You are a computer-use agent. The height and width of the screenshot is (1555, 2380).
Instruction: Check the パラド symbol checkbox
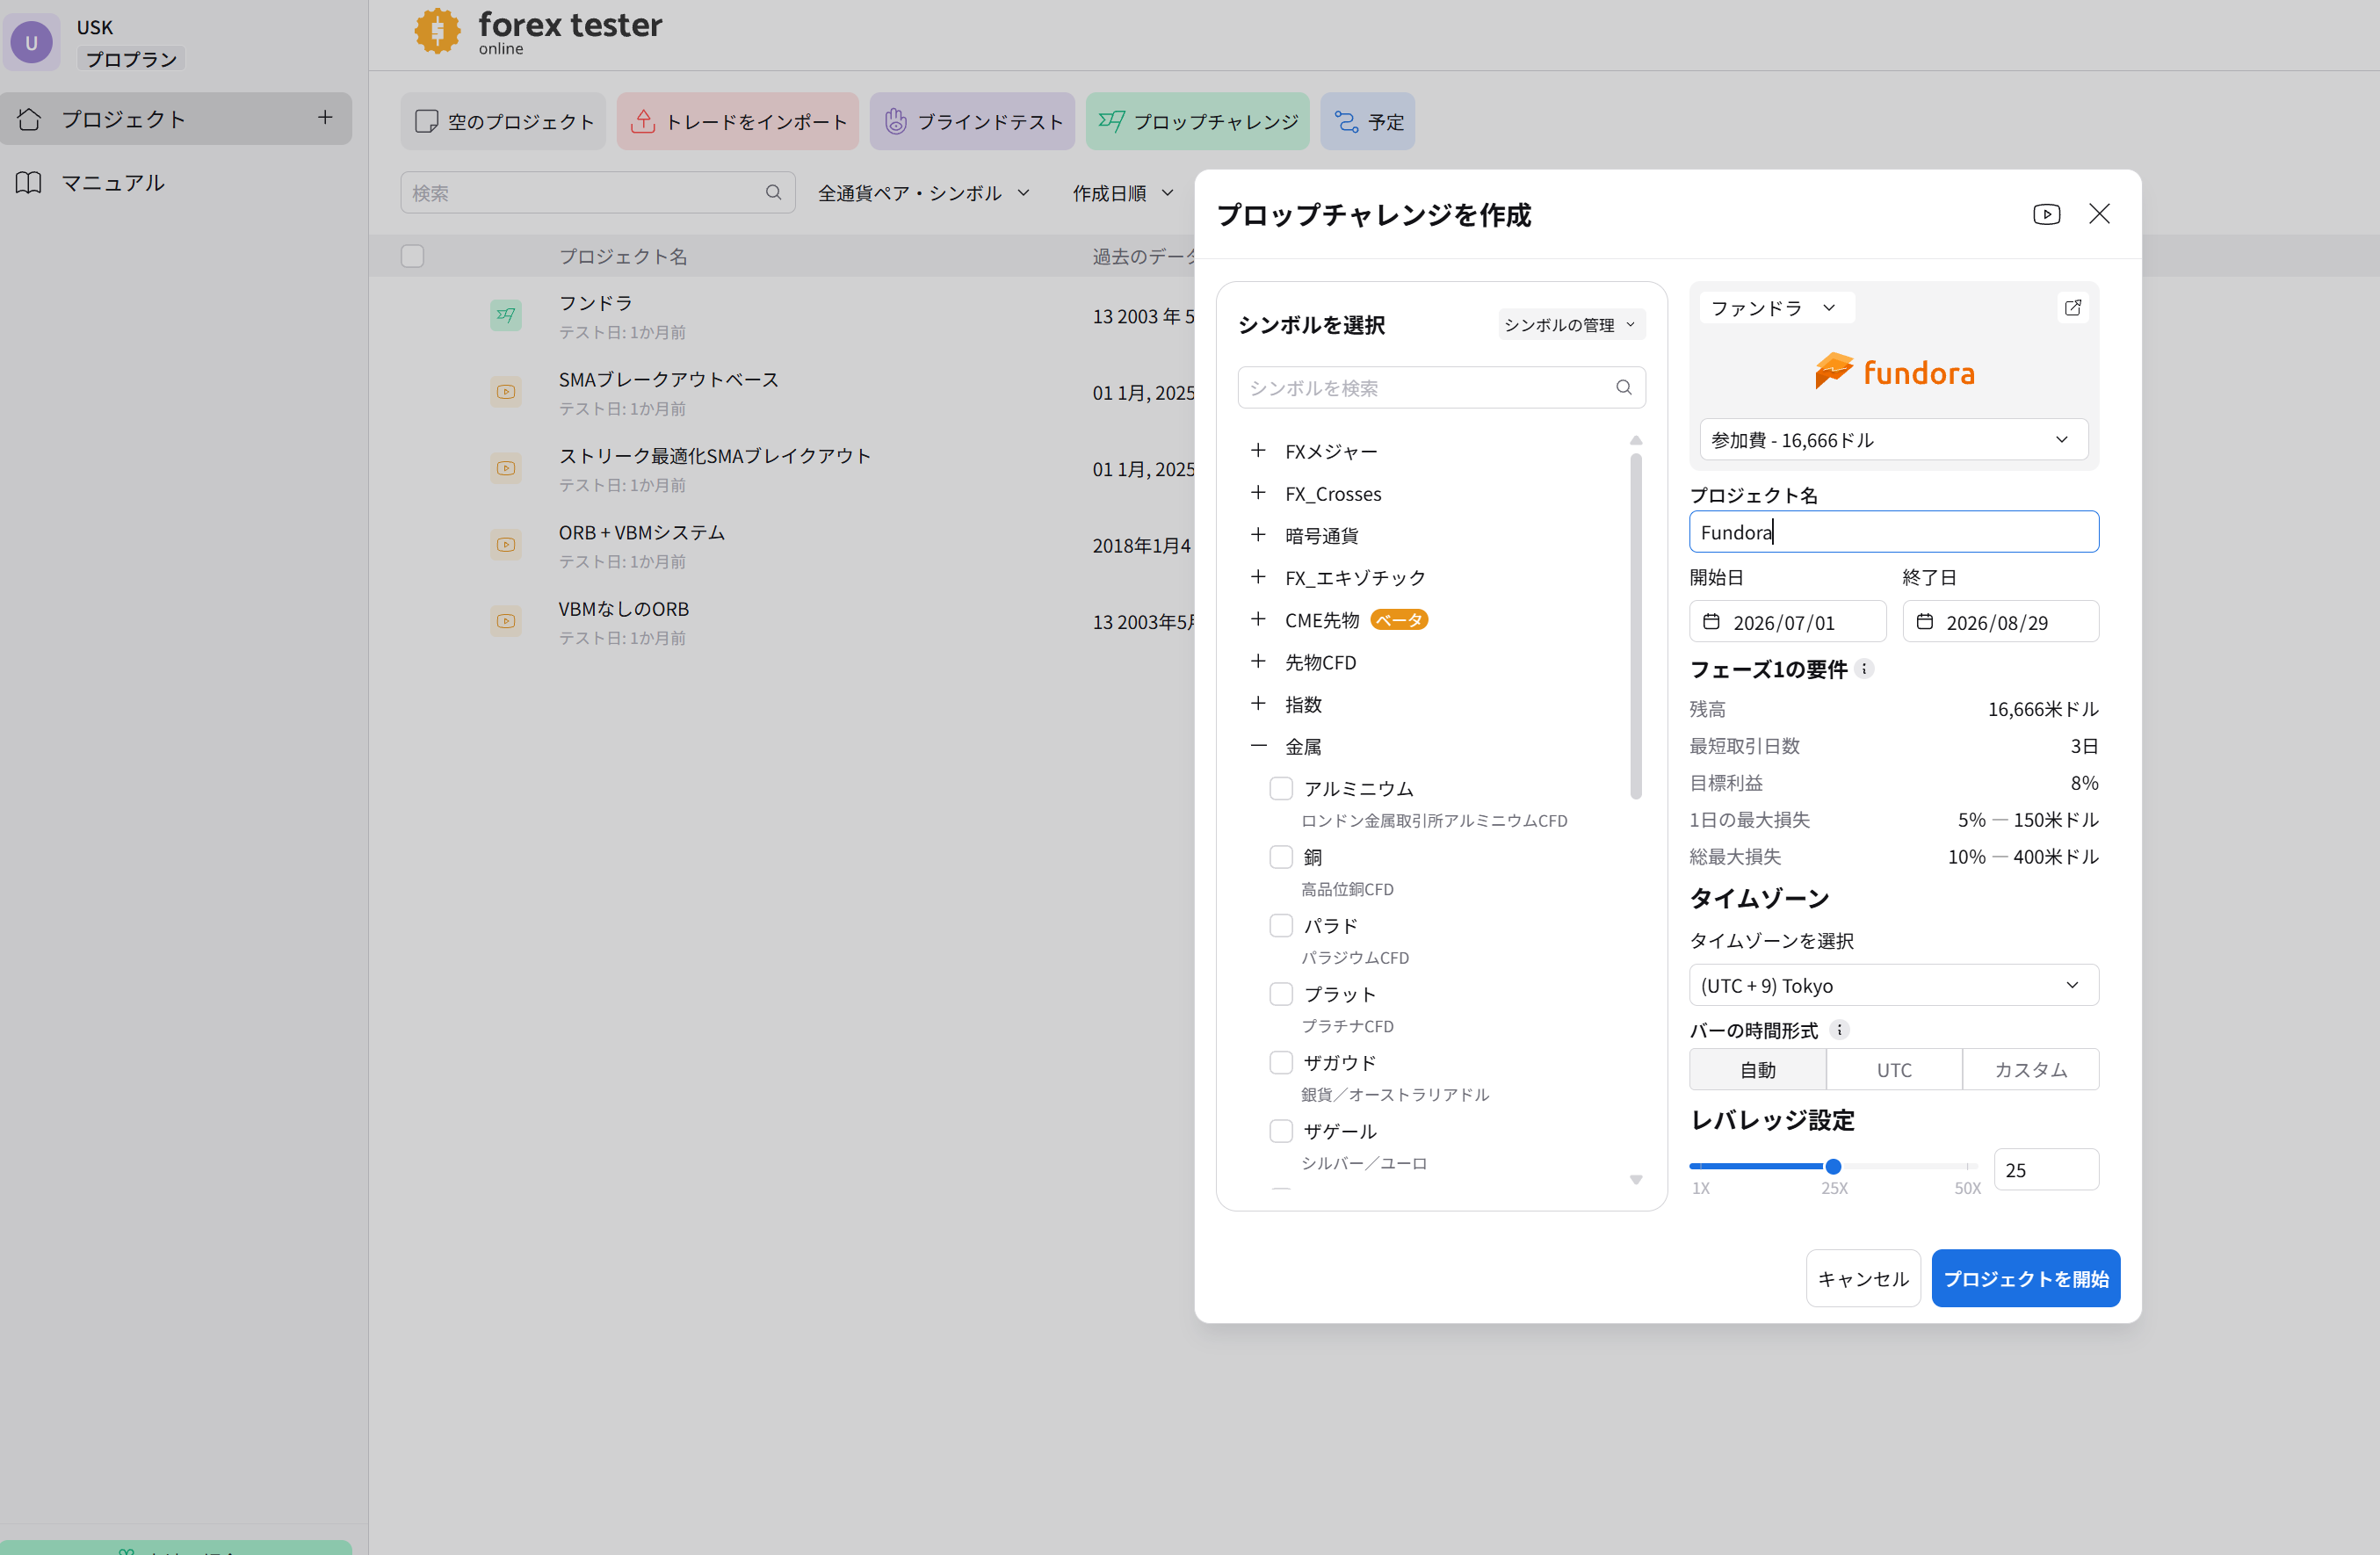pyautogui.click(x=1280, y=925)
